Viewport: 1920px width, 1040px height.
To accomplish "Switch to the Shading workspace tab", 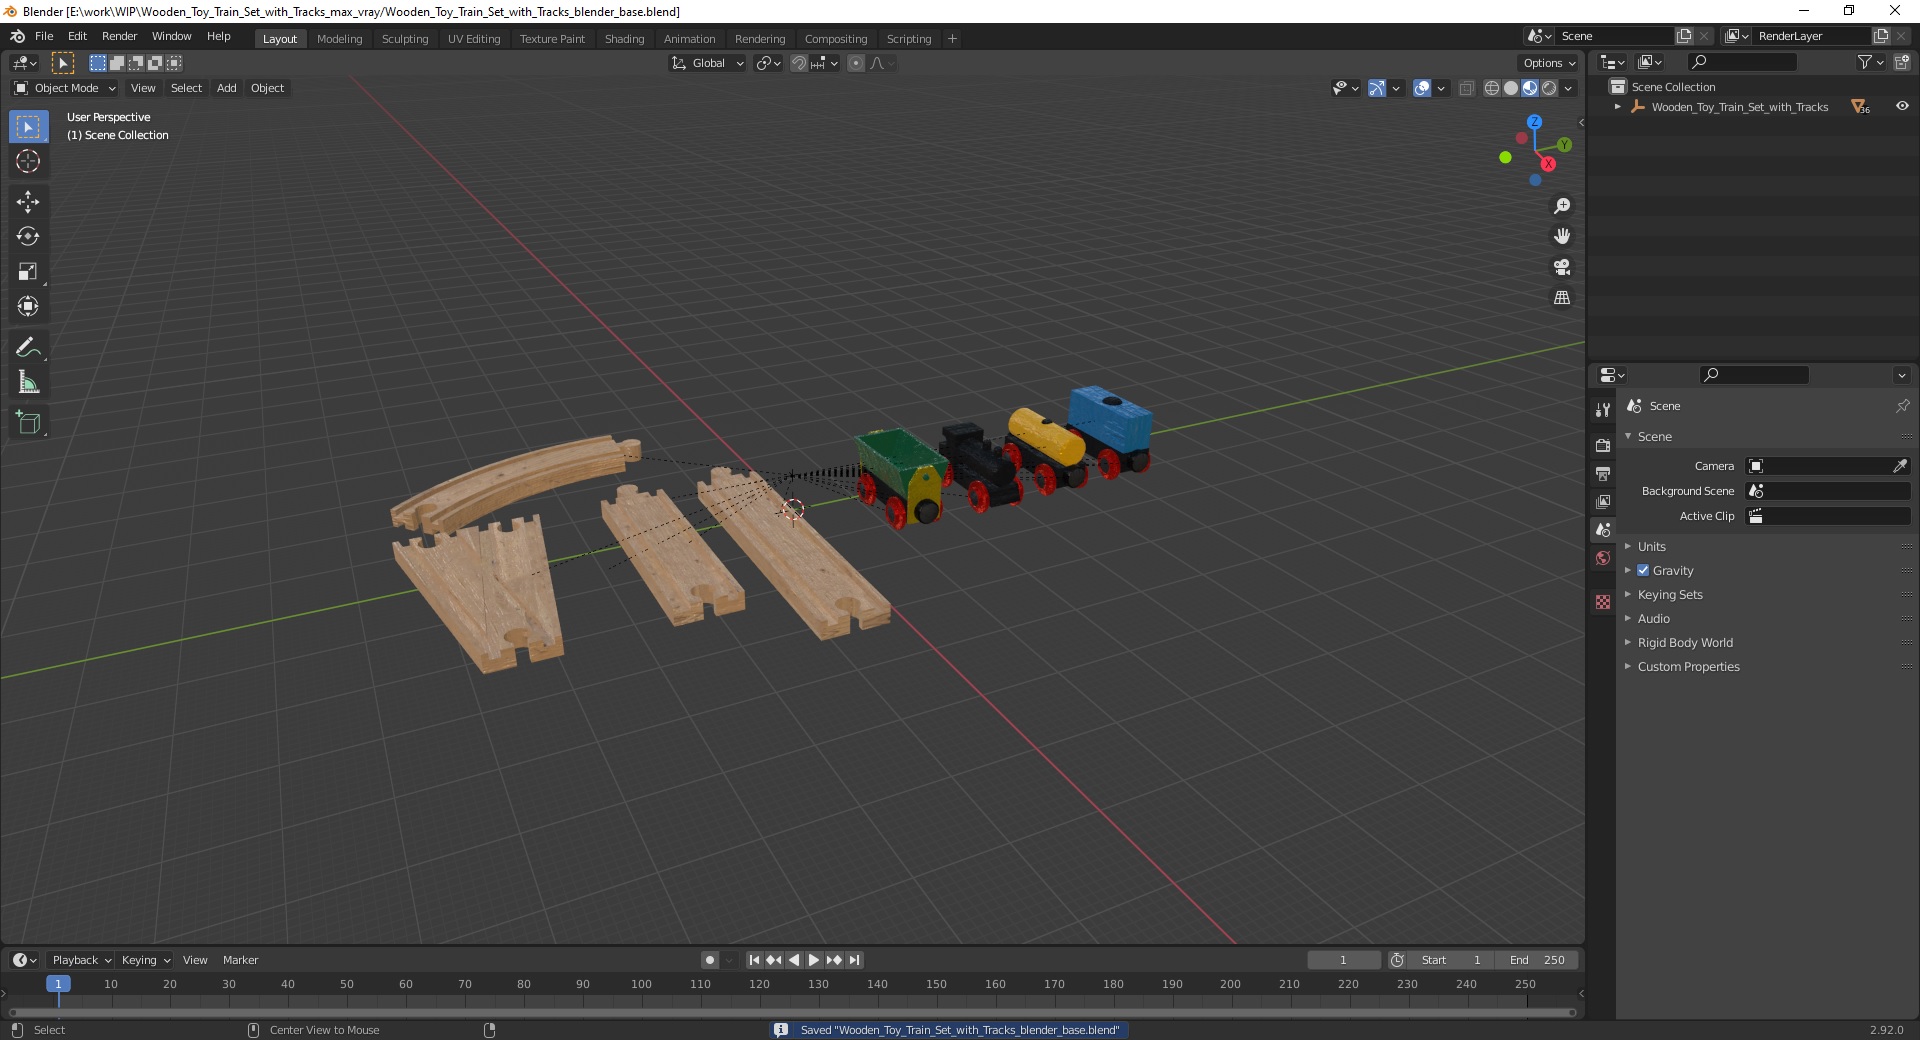I will point(624,39).
